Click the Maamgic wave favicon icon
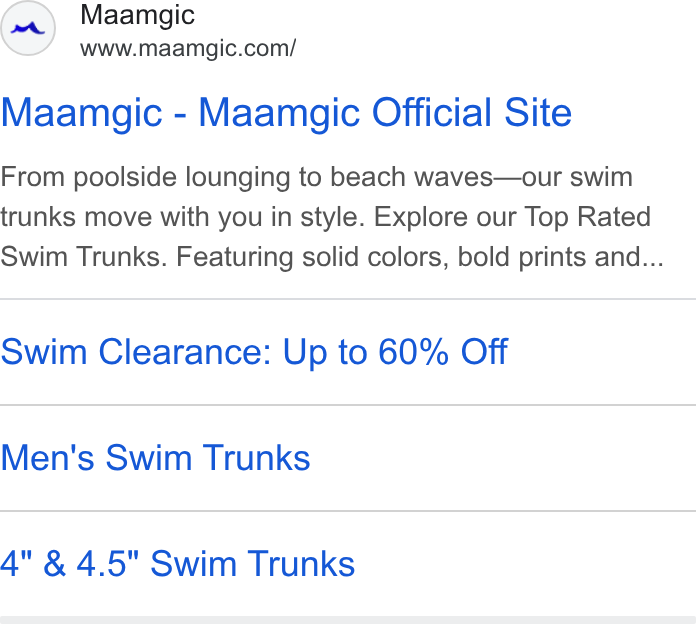 tap(28, 28)
